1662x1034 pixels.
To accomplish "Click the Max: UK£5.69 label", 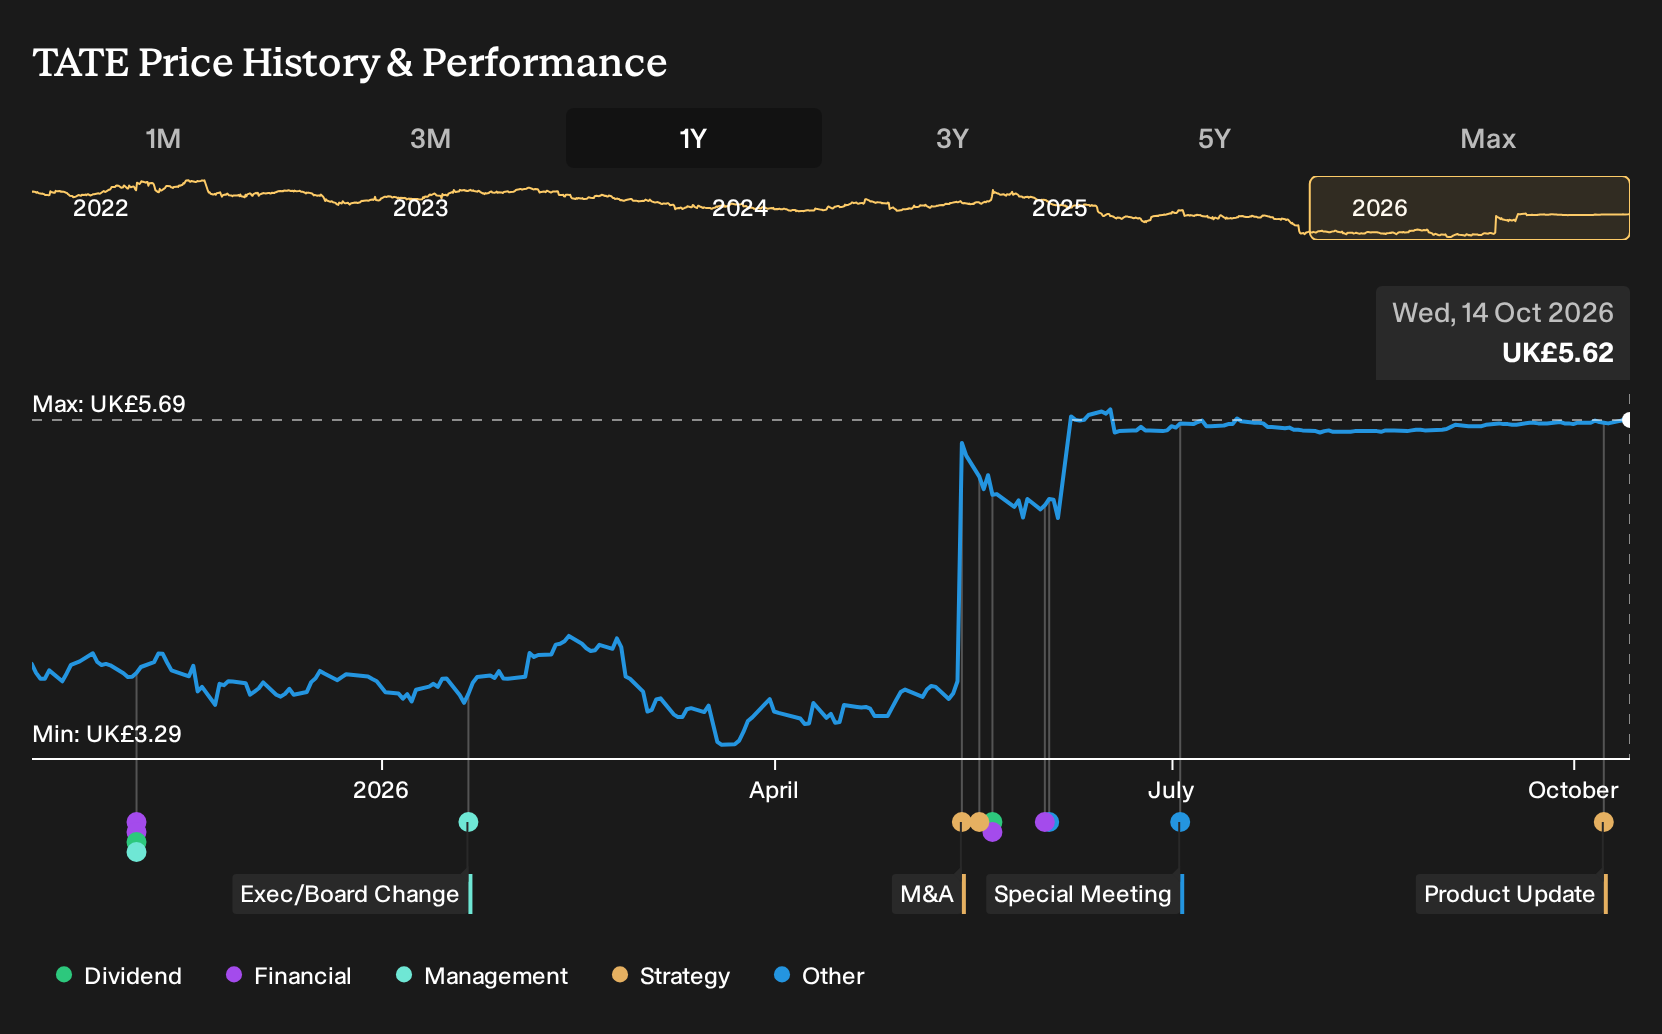I will 109,404.
